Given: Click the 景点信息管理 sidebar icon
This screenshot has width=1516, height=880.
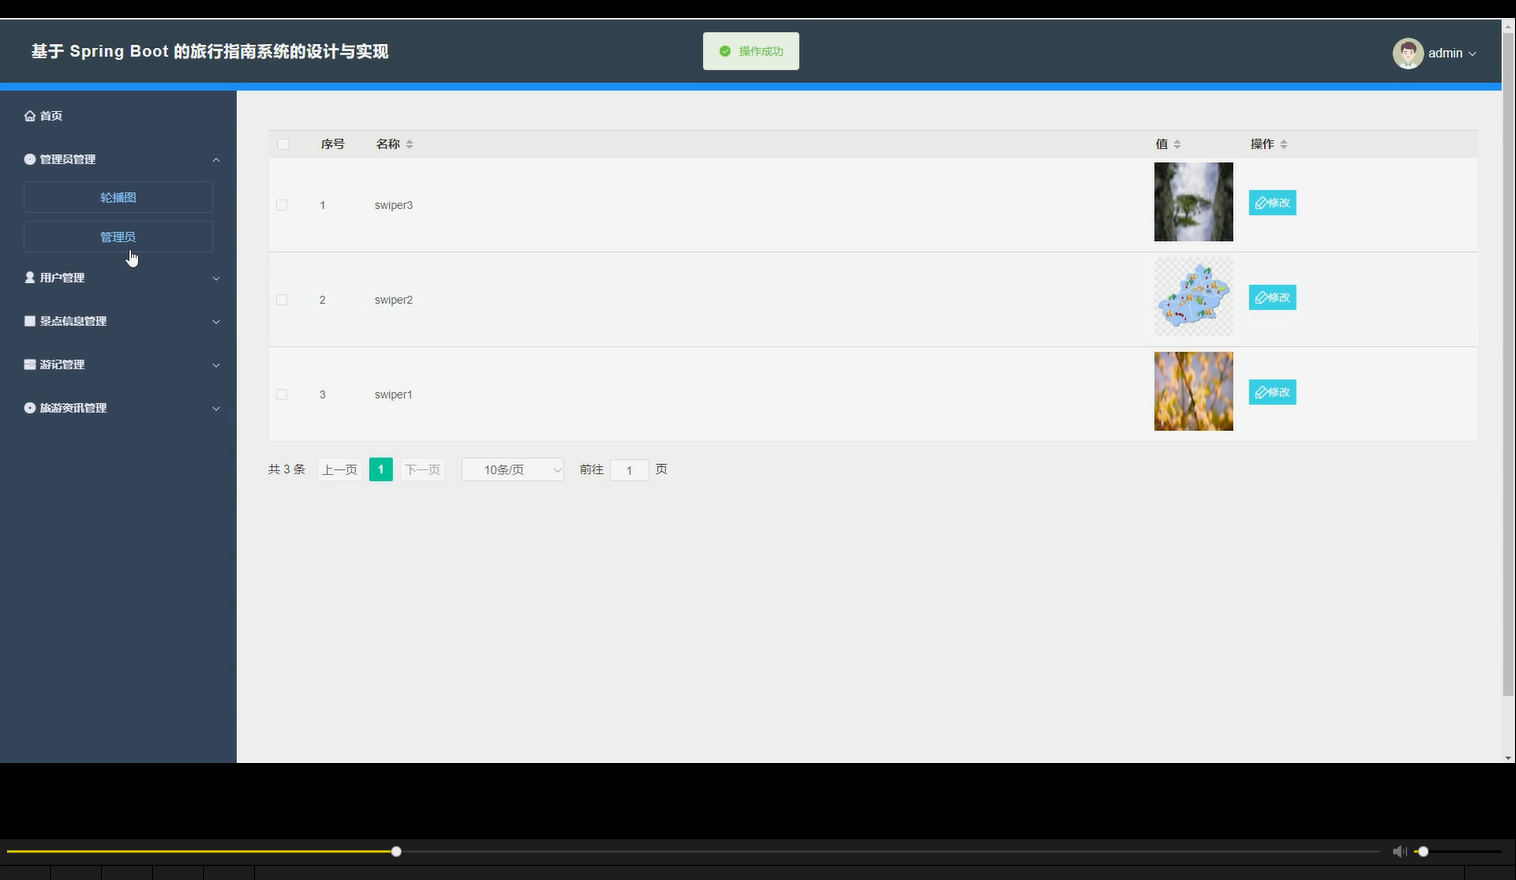Looking at the screenshot, I should 30,321.
